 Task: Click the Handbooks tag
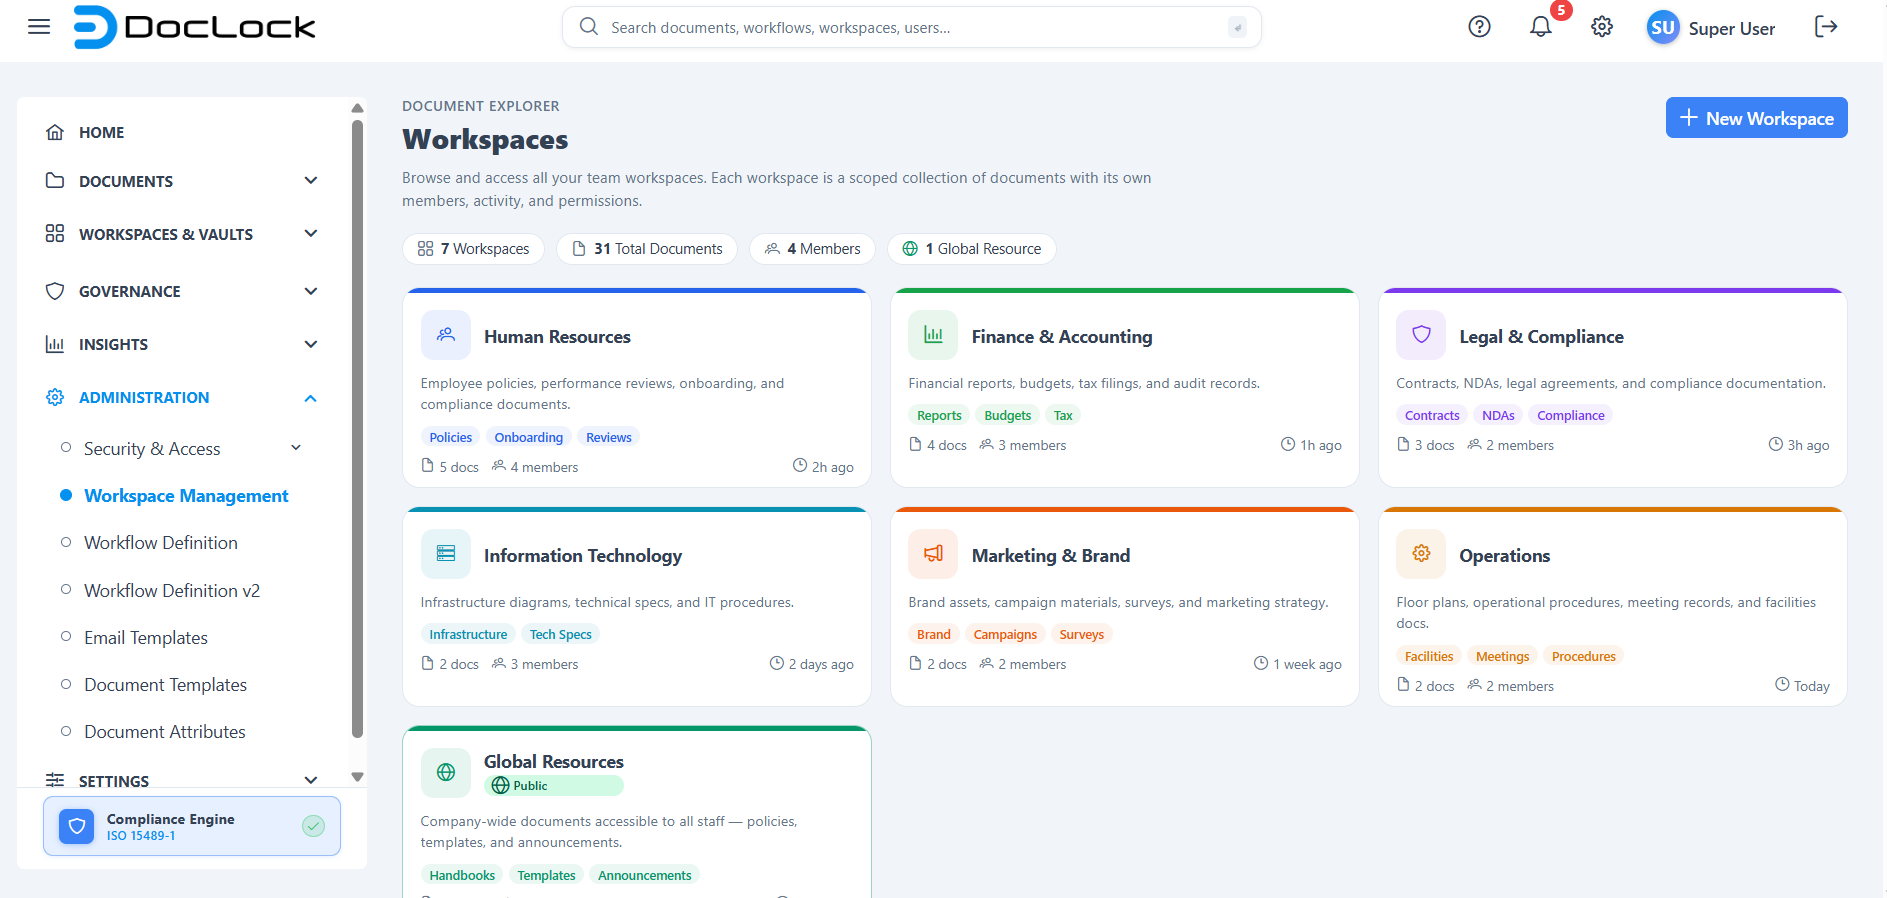tap(462, 875)
